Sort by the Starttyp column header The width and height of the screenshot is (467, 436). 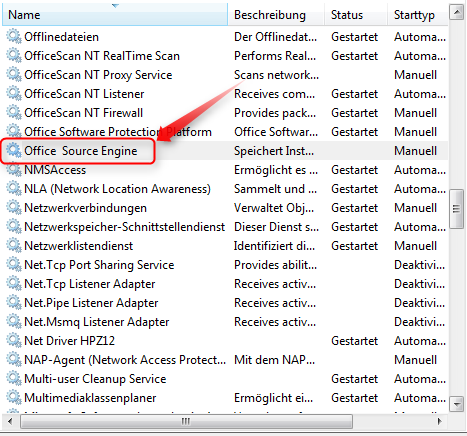(x=418, y=15)
